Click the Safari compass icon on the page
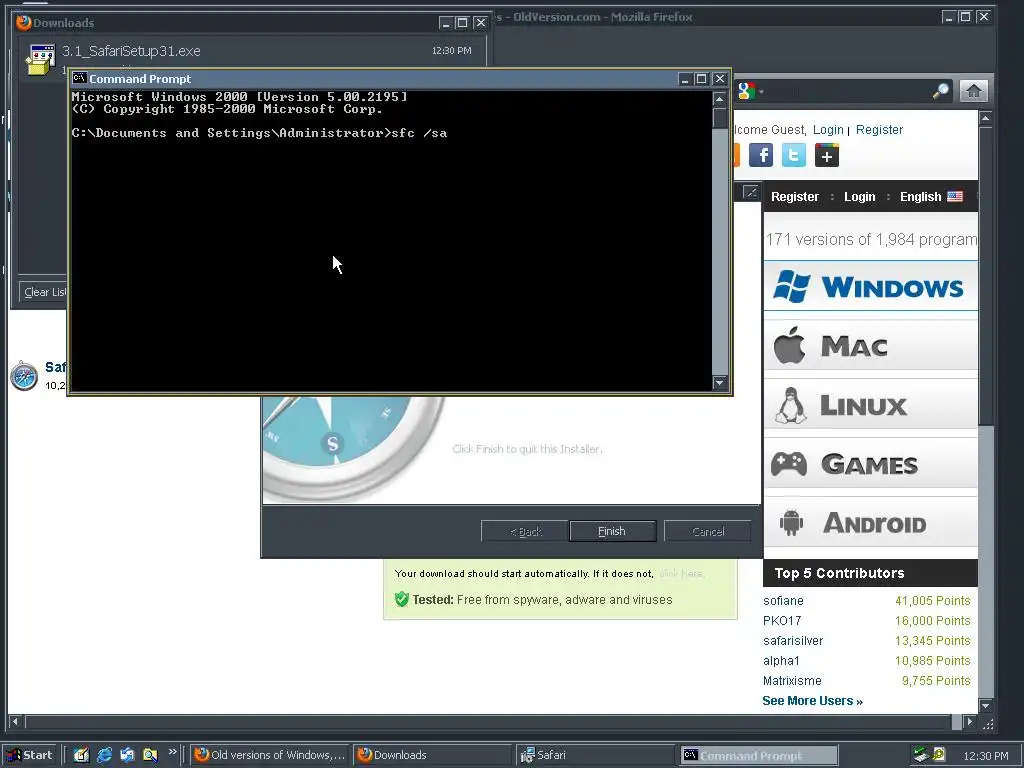Image resolution: width=1024 pixels, height=768 pixels. point(24,376)
